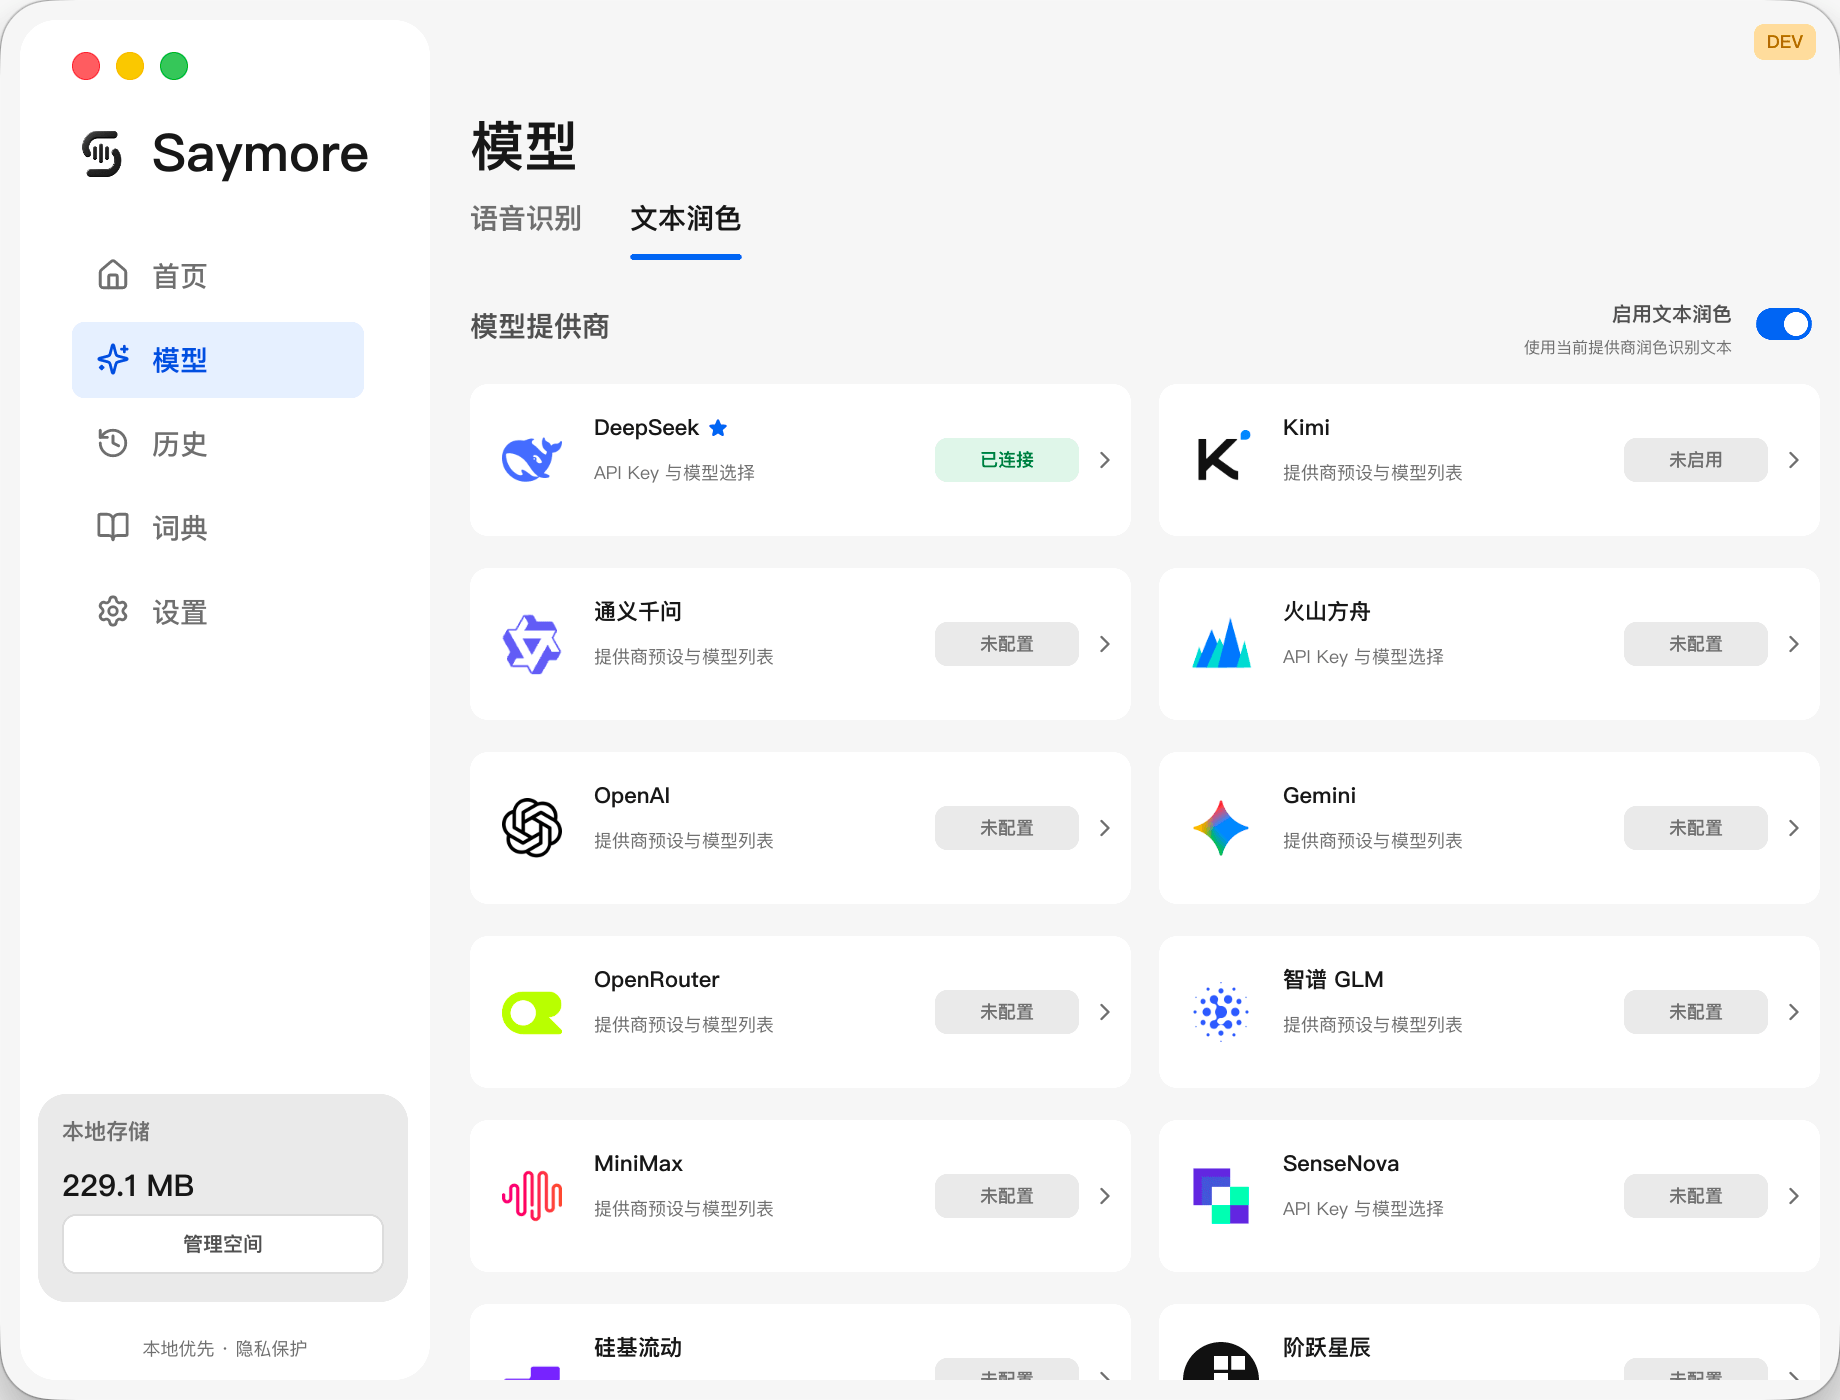Expand the OpenAI provider chevron

(1105, 828)
